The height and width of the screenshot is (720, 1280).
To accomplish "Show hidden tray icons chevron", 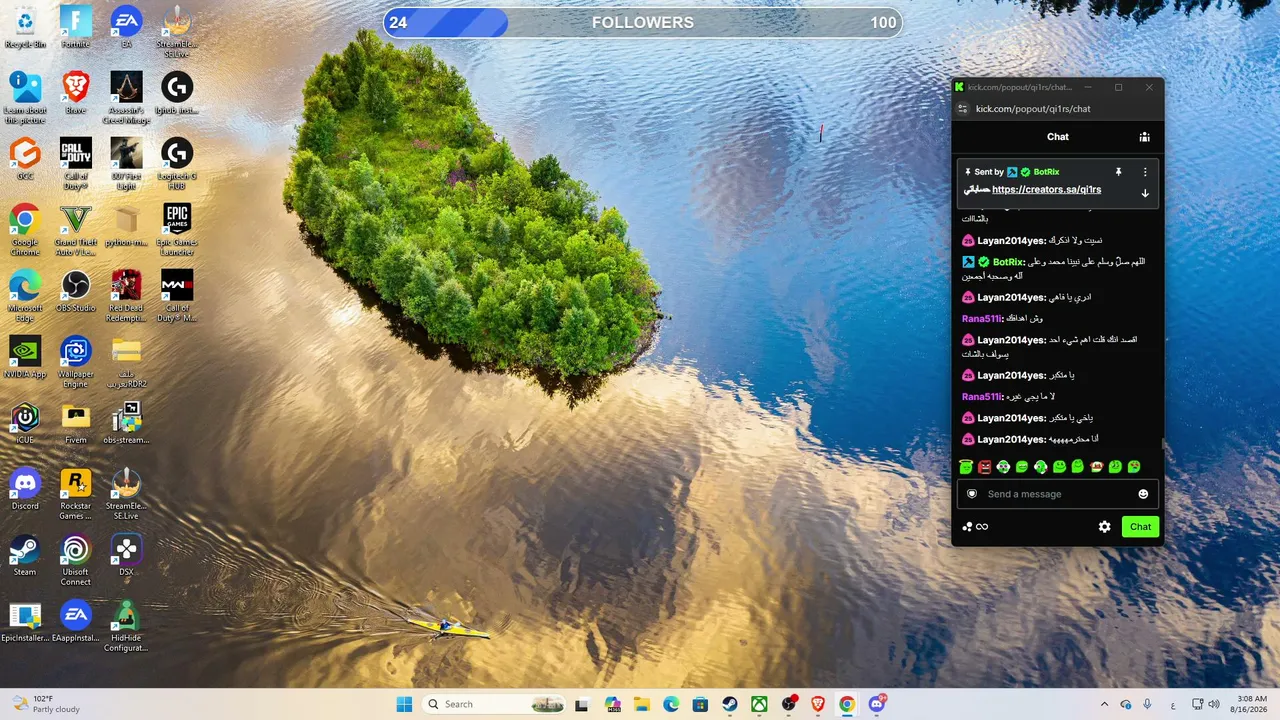I will point(1107,704).
